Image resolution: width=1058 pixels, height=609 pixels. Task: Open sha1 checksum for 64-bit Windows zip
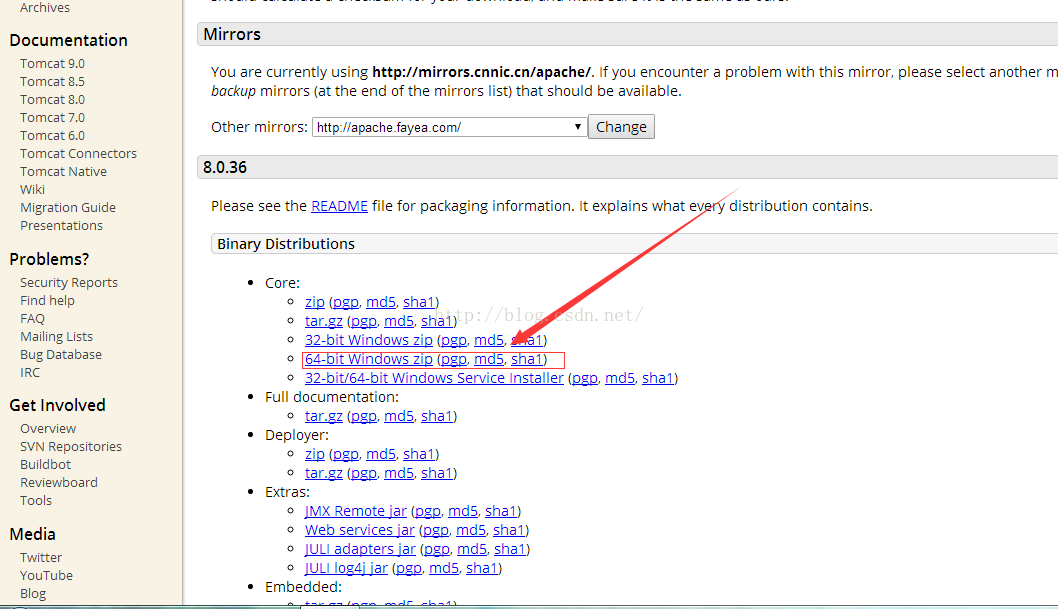pyautogui.click(x=527, y=359)
